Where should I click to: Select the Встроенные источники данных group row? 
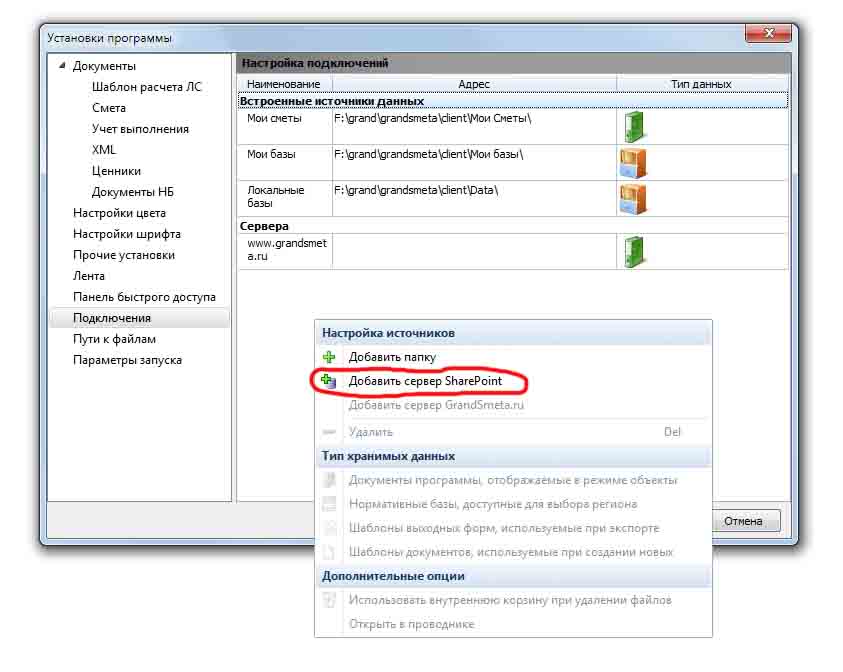click(513, 101)
